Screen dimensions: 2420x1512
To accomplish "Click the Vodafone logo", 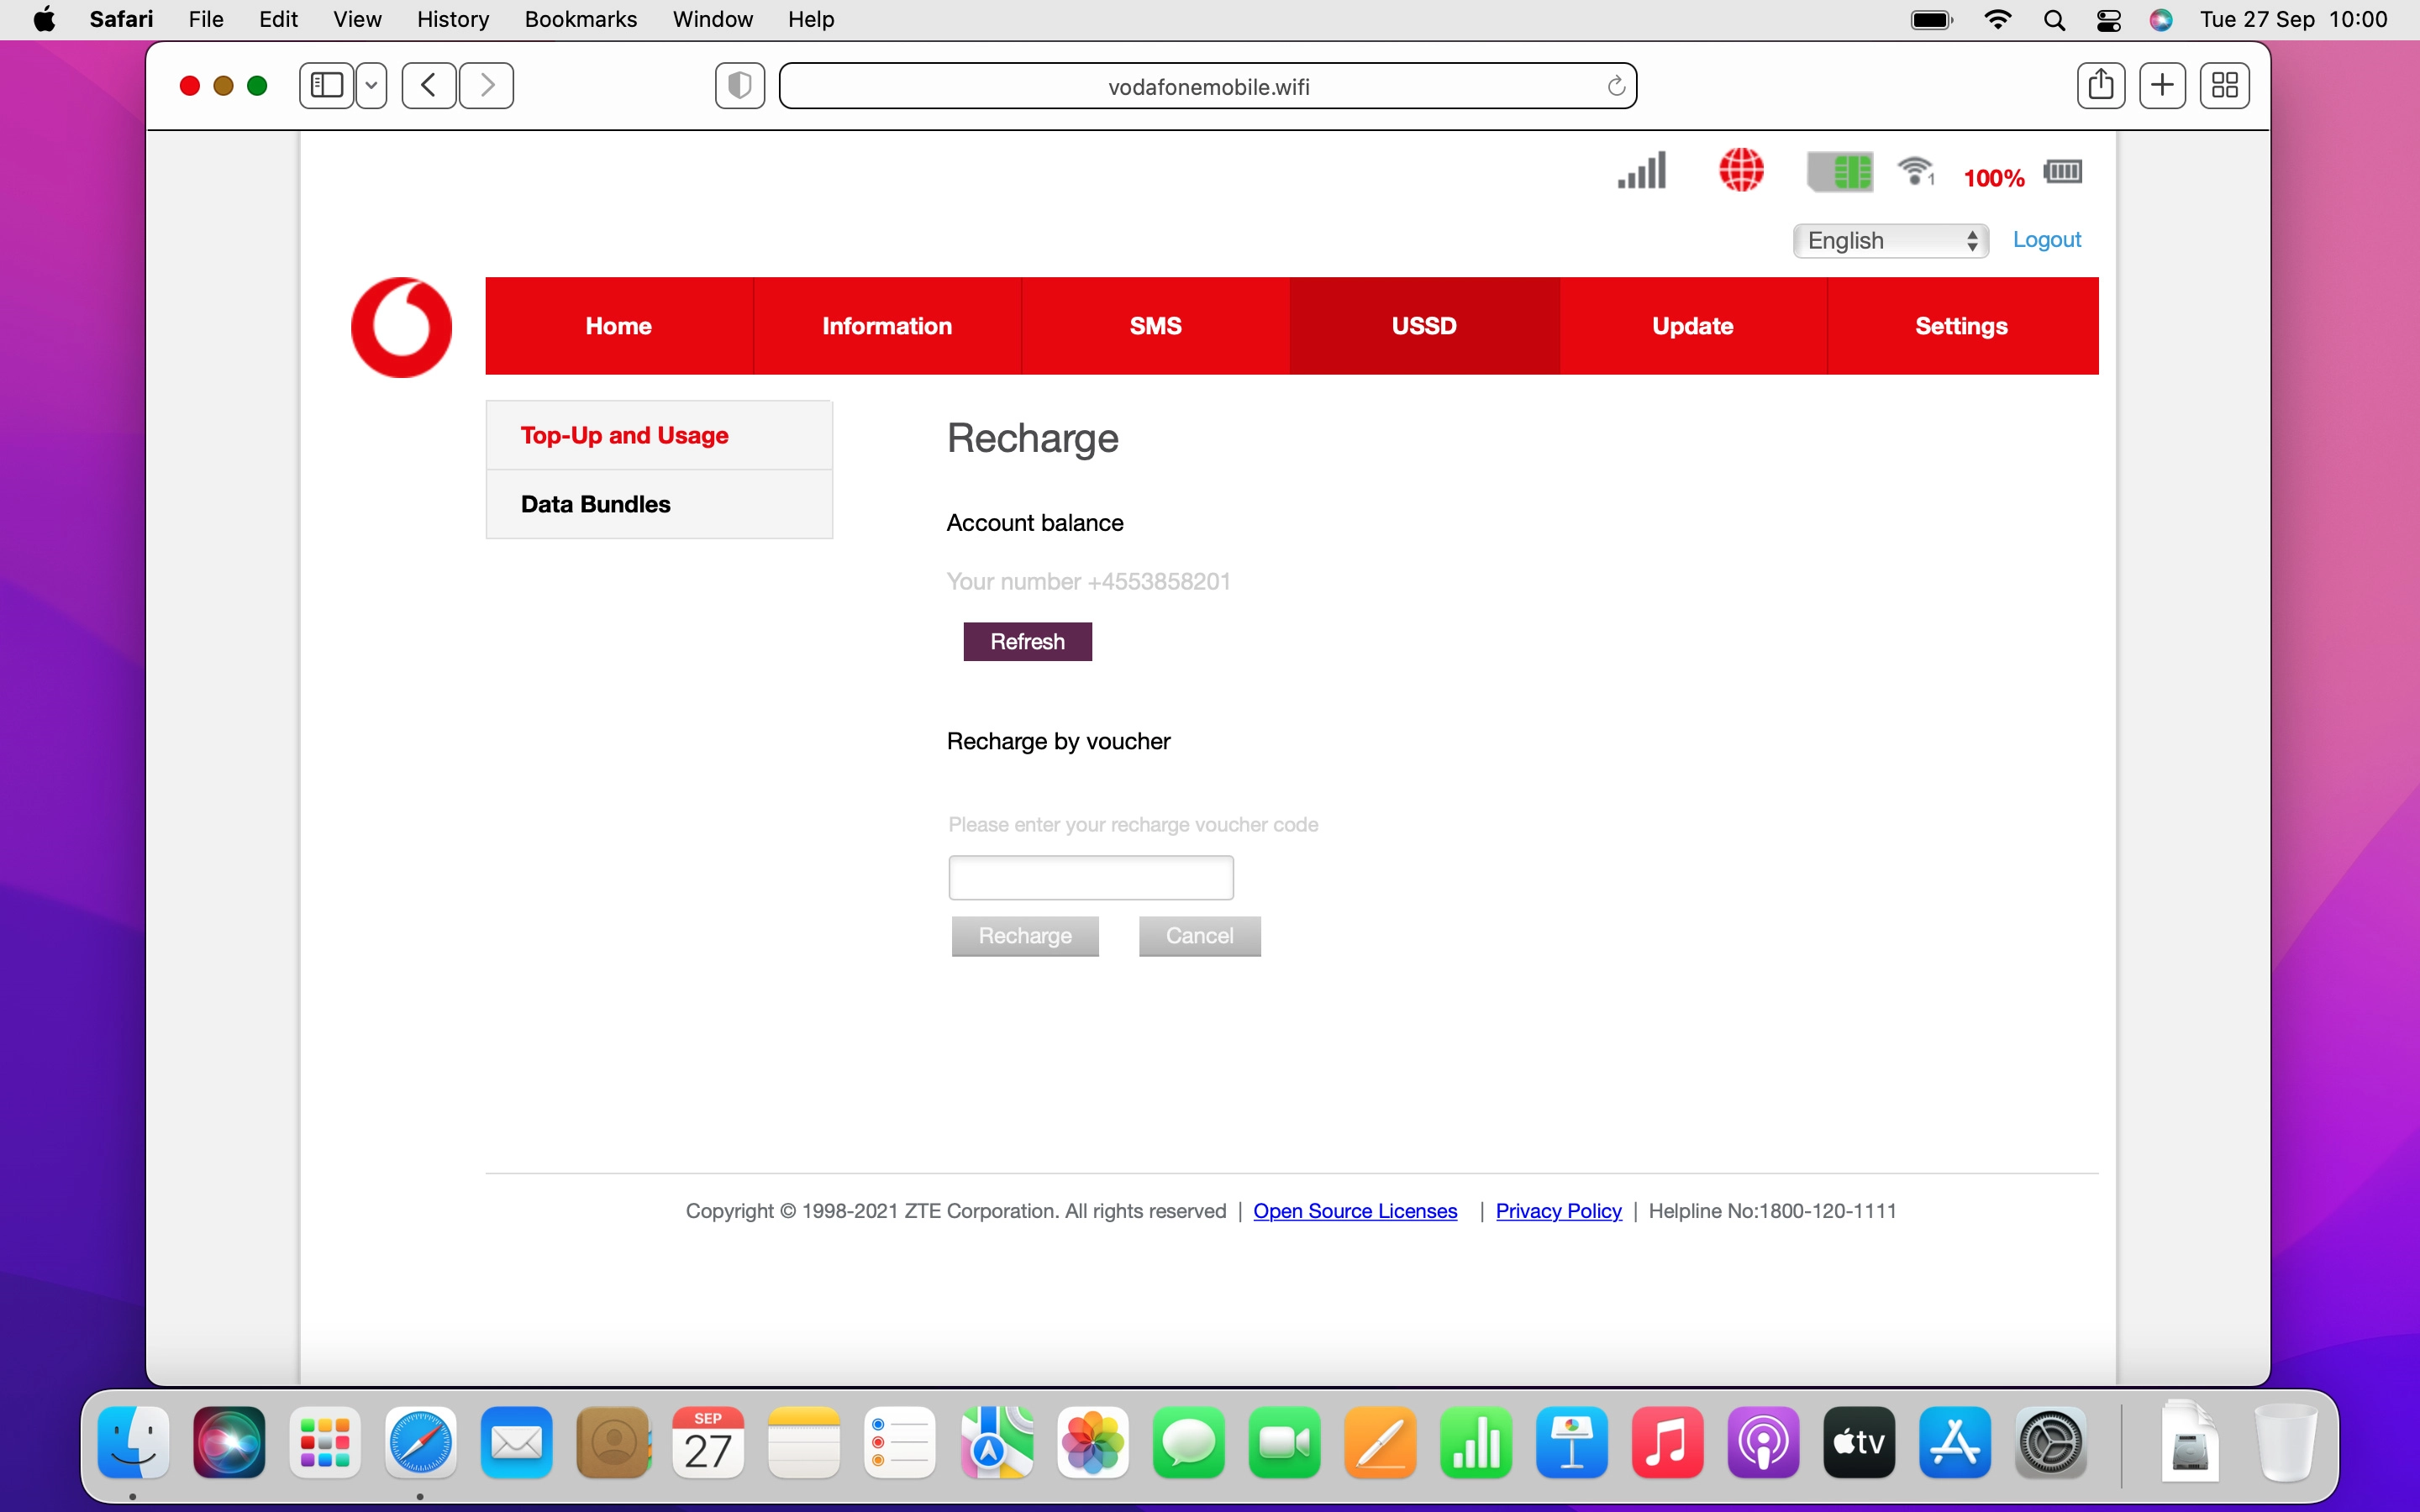I will click(401, 326).
